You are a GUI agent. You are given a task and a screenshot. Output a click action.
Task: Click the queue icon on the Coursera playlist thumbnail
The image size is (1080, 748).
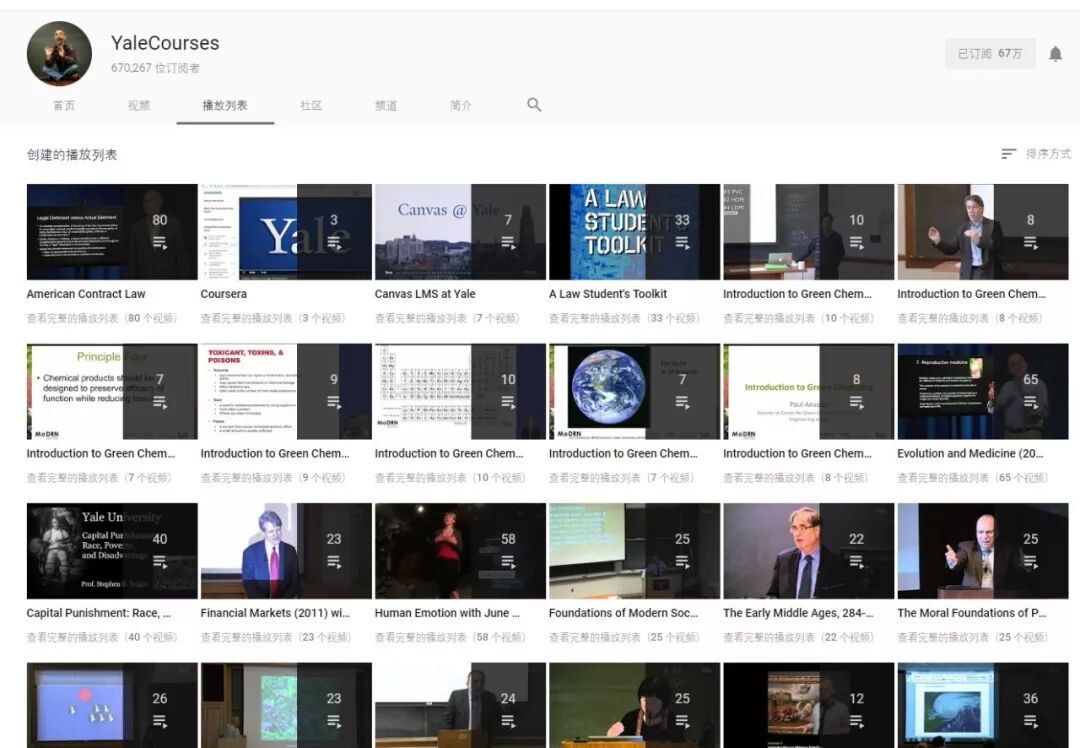tap(333, 242)
